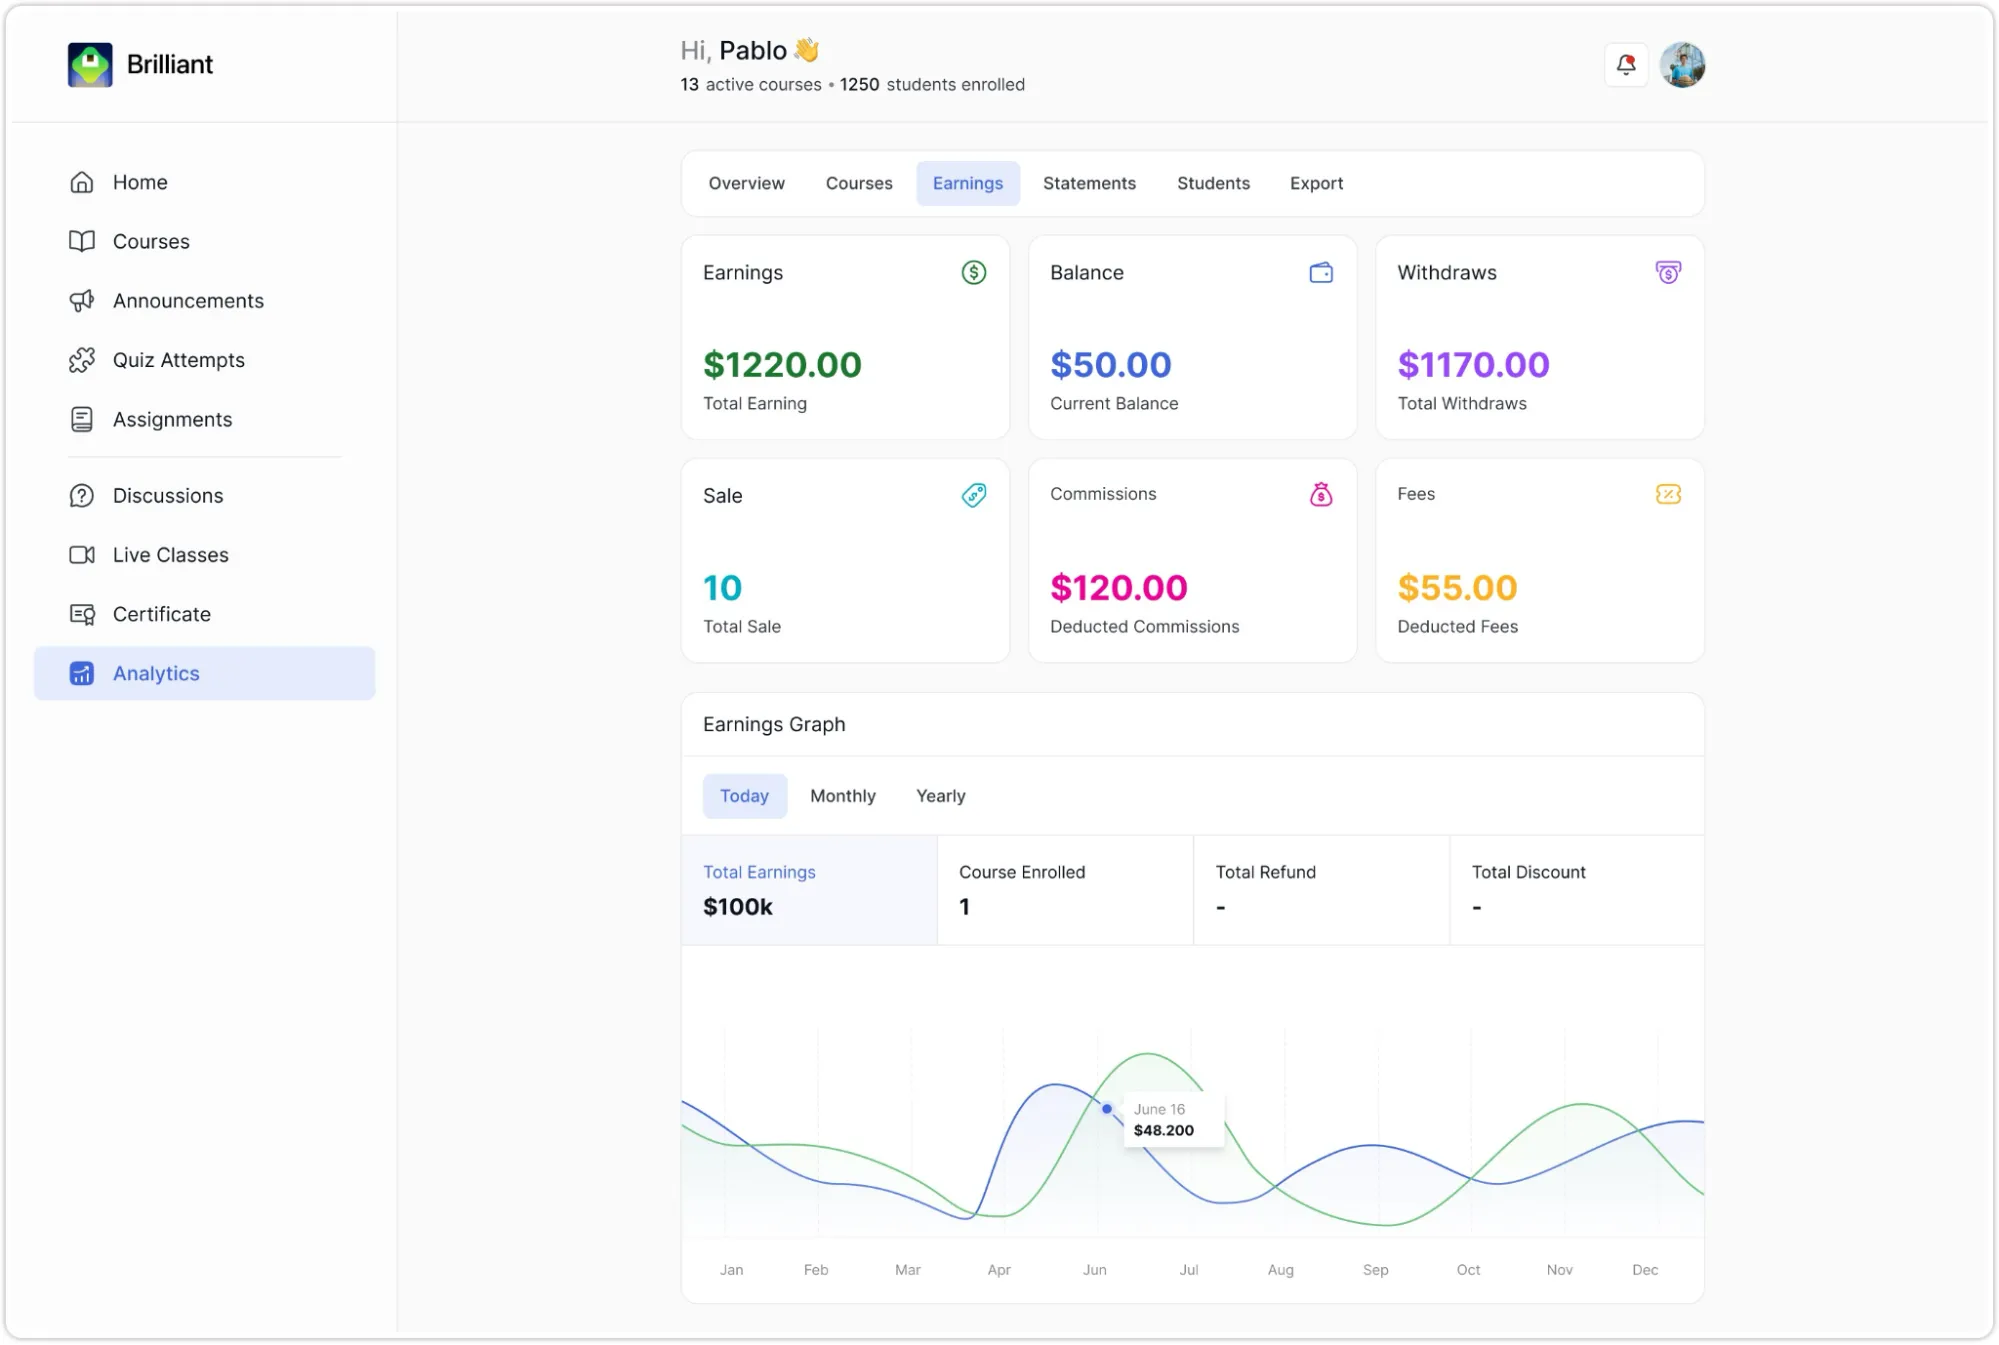Click the money bag Commissions icon
Viewport: 1999px width, 1345px height.
point(1321,494)
